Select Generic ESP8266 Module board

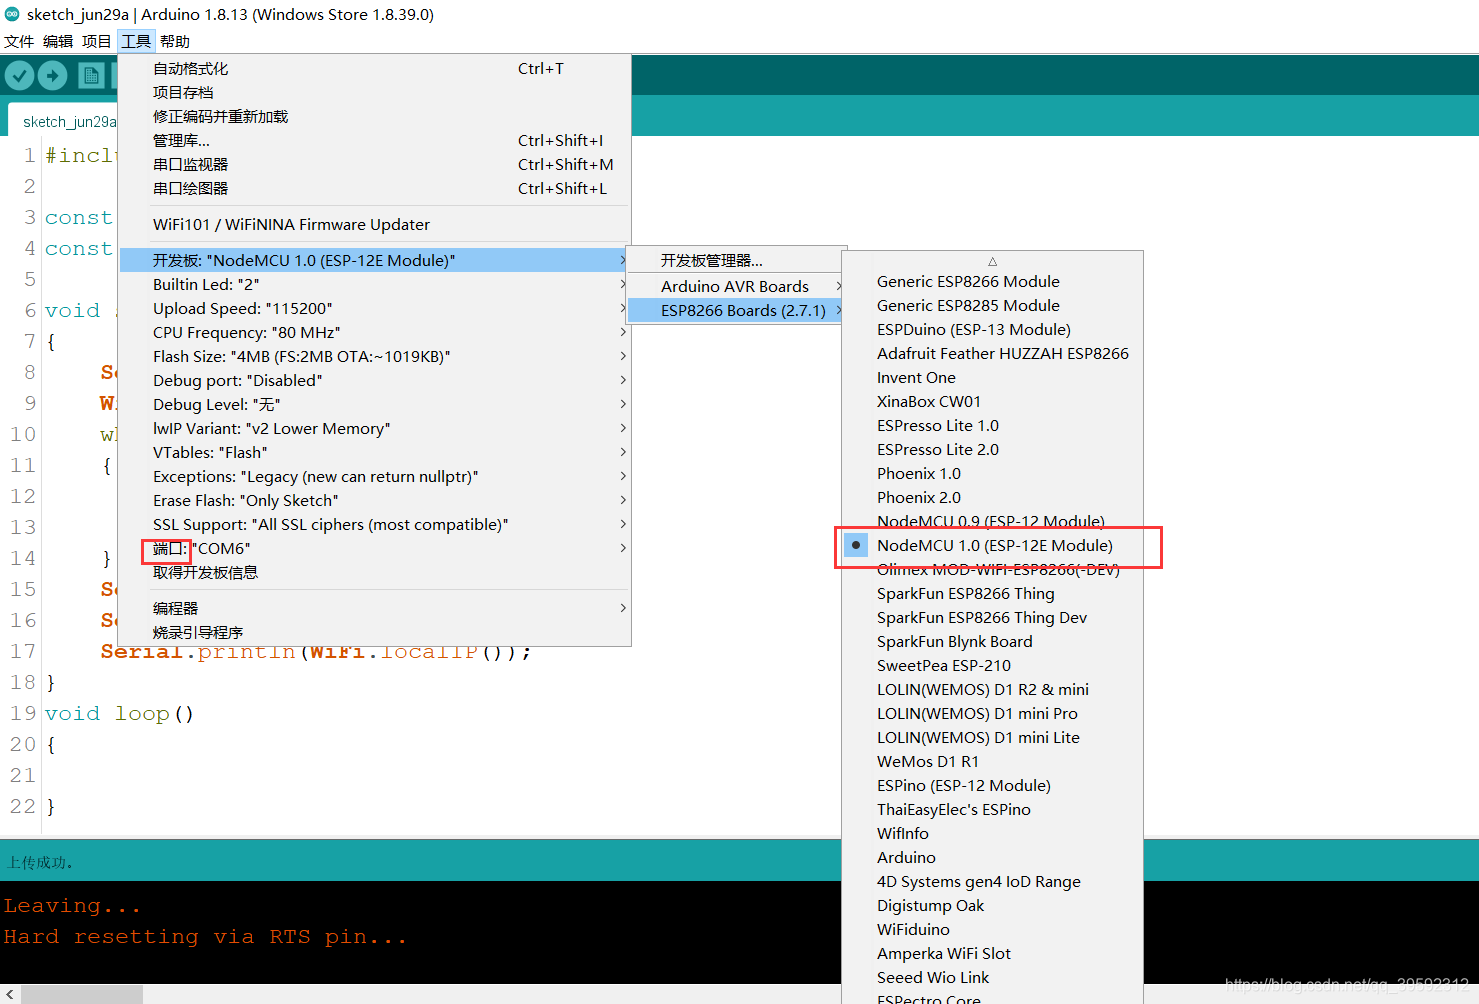[x=992, y=281]
